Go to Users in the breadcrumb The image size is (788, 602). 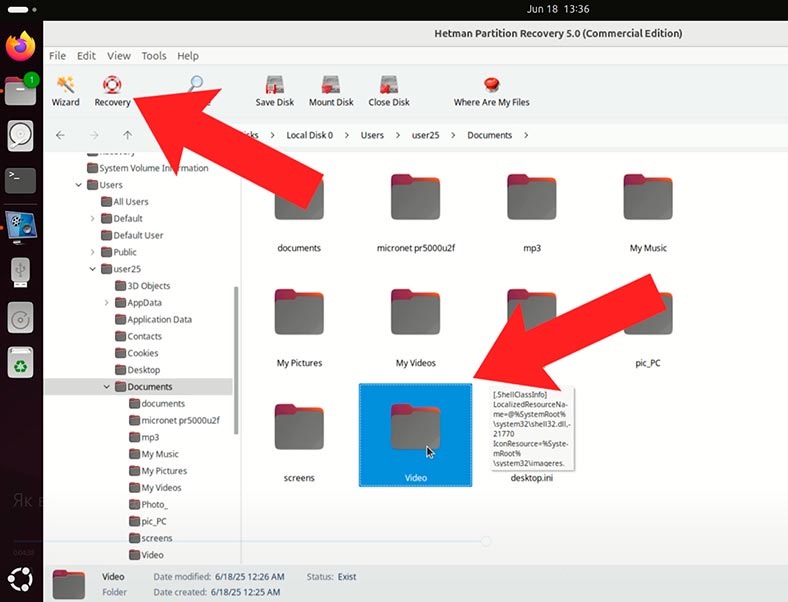[372, 135]
